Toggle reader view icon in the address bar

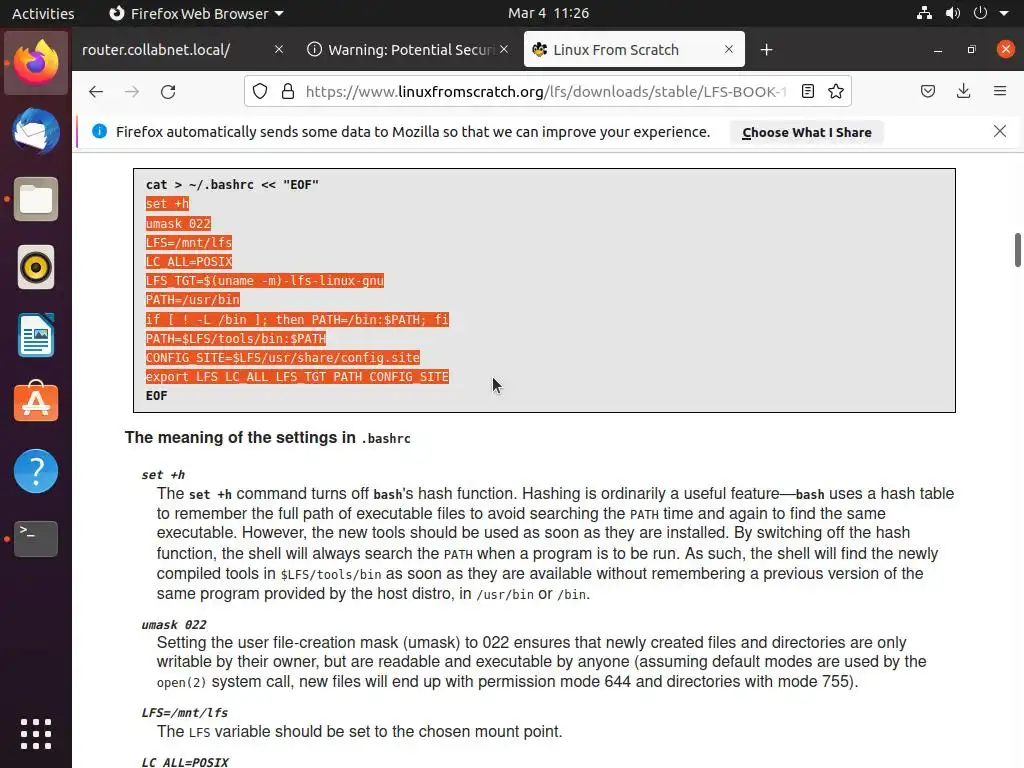tap(808, 91)
